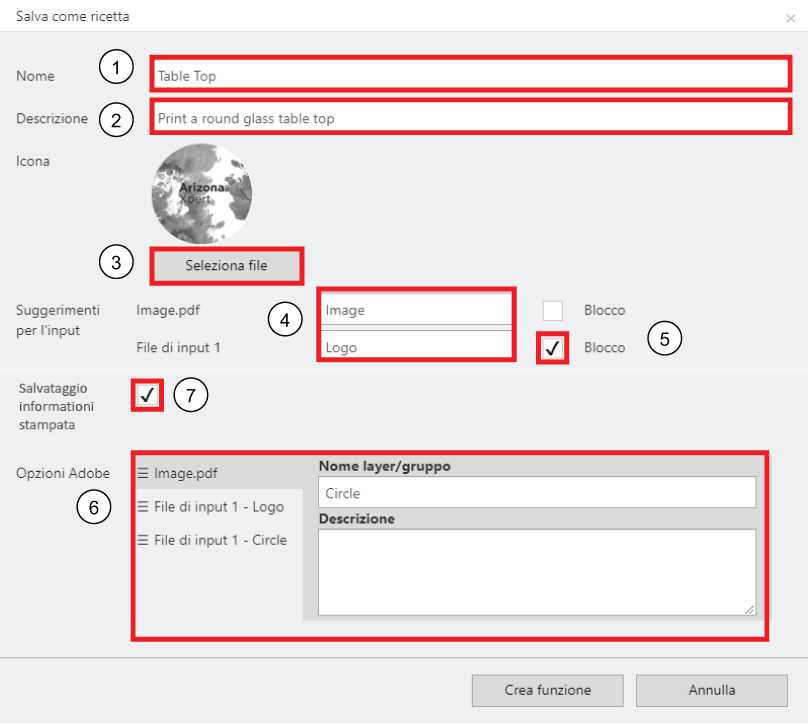Enable the Blocco checkbox for Image.pdf
Viewport: 808px width, 724px height.
(x=552, y=310)
